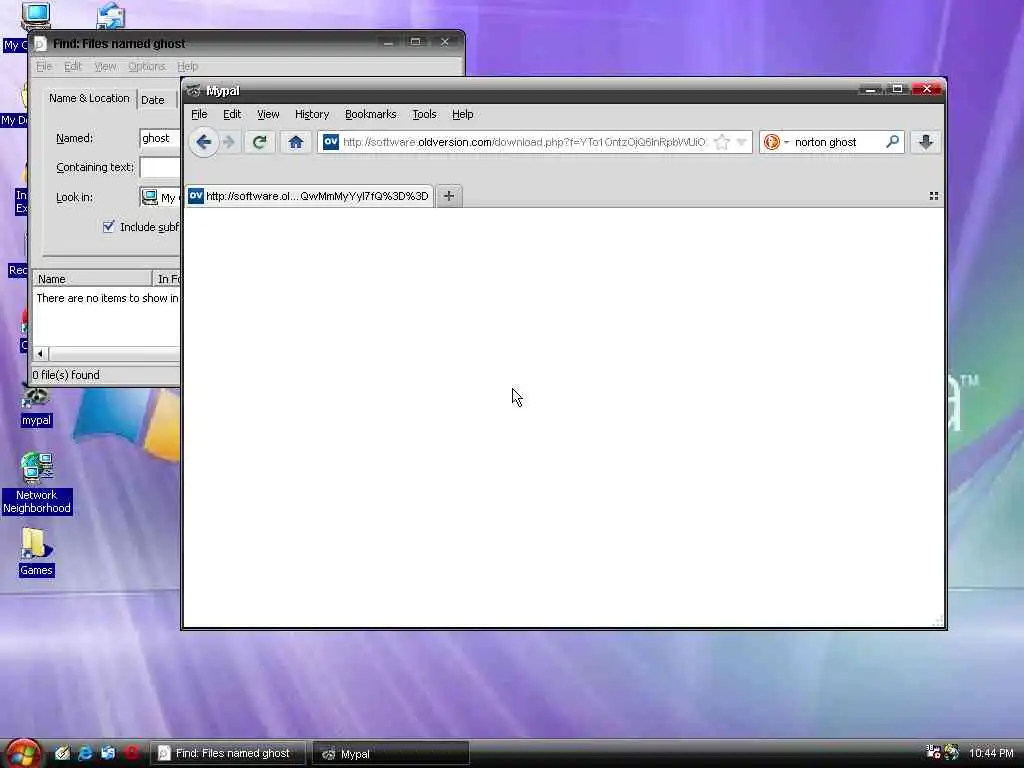This screenshot has width=1024, height=768.
Task: Click the forward arrow in Mypal
Action: (x=229, y=142)
